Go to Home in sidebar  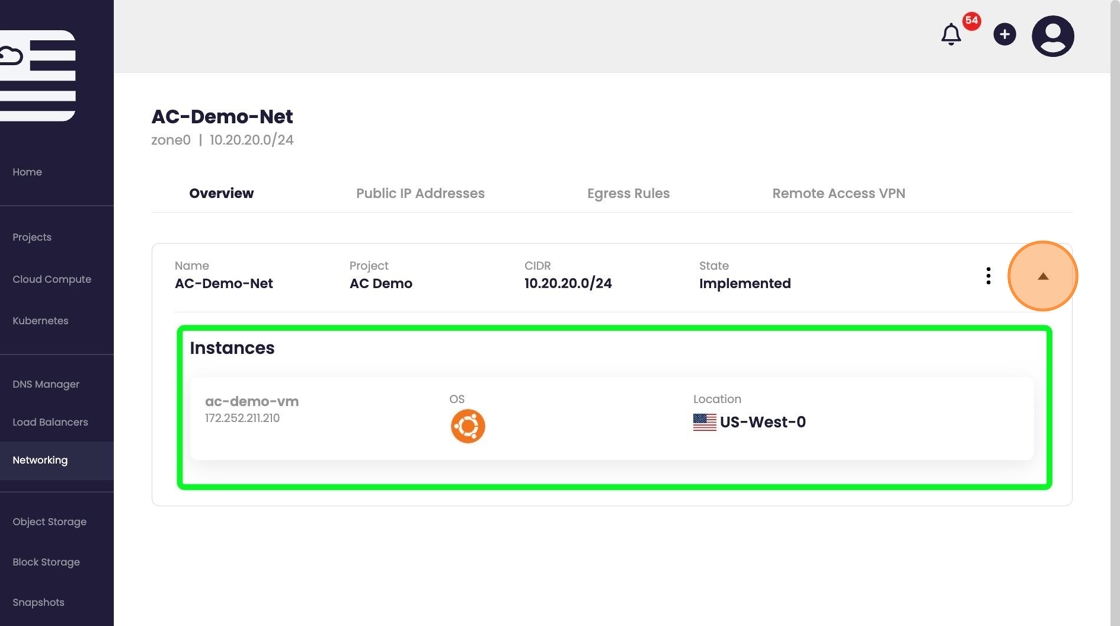tap(27, 172)
